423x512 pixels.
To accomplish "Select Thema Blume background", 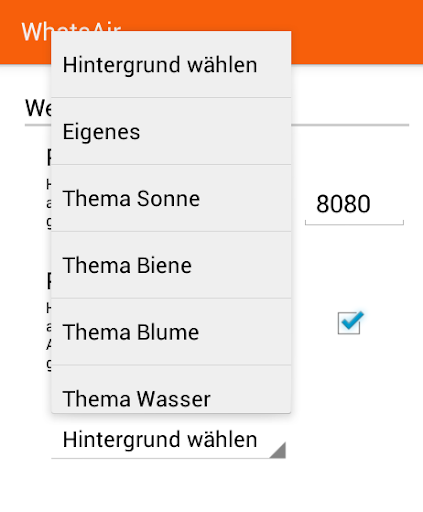I will click(x=171, y=332).
